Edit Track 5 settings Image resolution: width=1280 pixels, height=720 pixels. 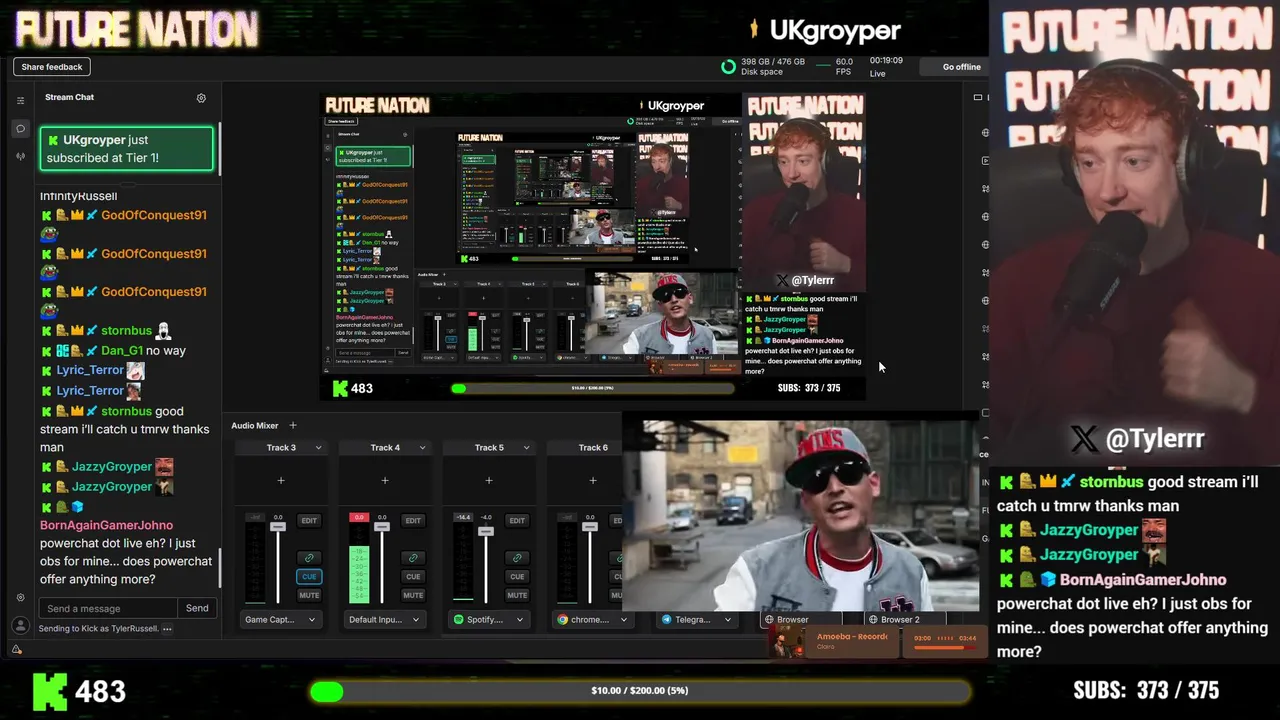[517, 521]
